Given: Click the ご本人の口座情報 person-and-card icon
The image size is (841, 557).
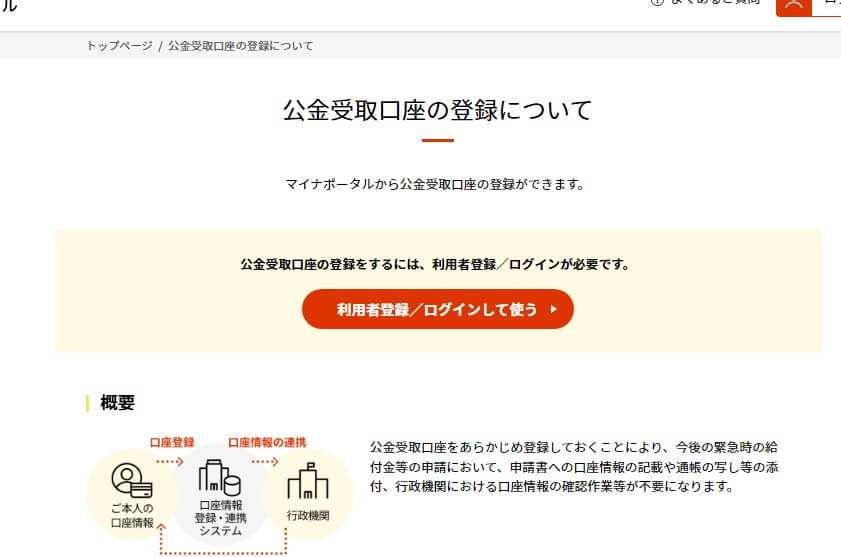Looking at the screenshot, I should point(131,484).
